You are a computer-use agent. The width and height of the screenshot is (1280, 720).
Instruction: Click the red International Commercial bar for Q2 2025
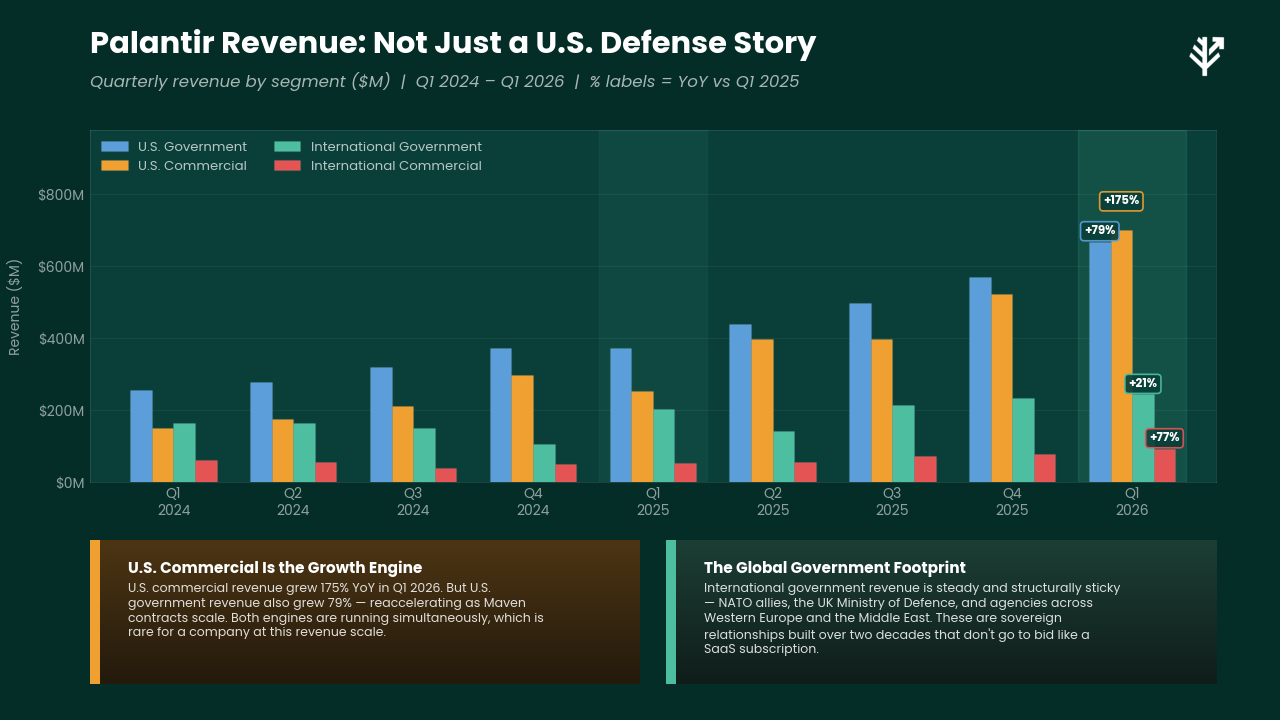pos(805,472)
